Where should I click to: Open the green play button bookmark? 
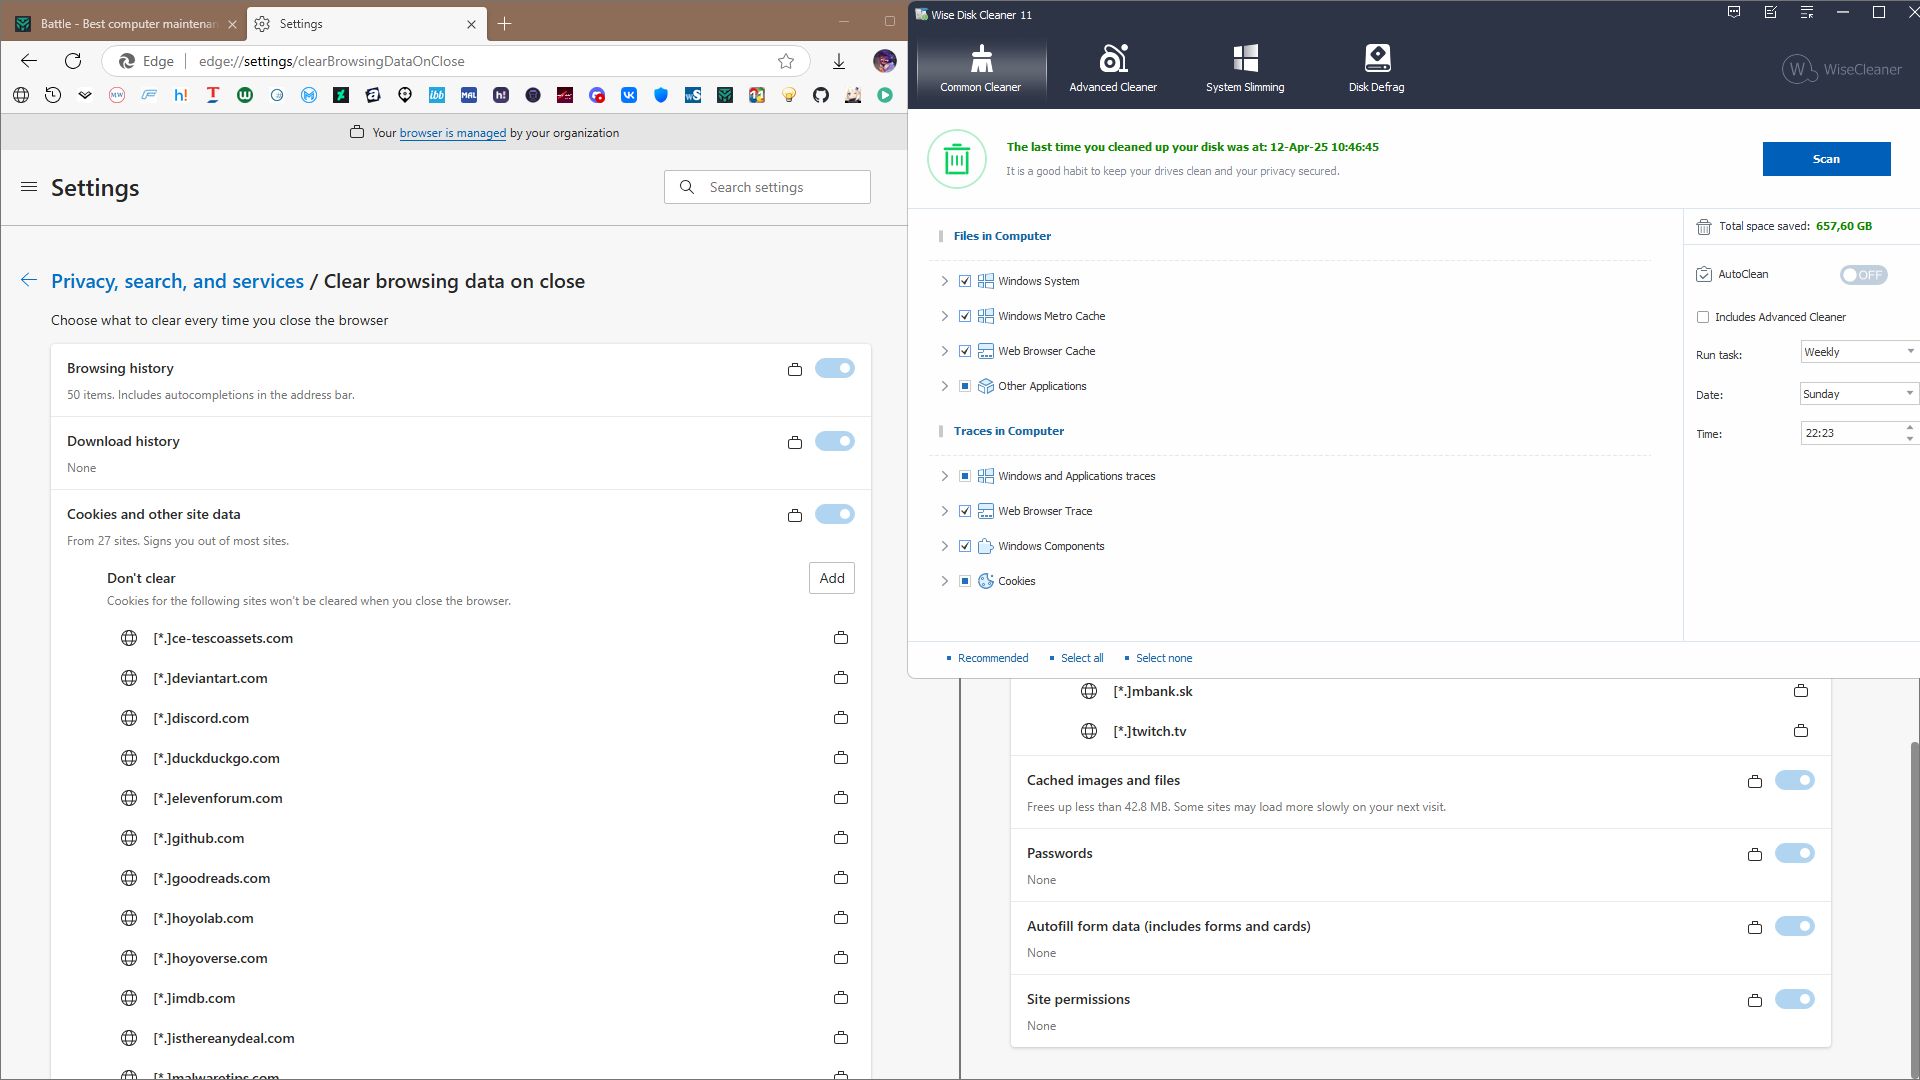885,95
